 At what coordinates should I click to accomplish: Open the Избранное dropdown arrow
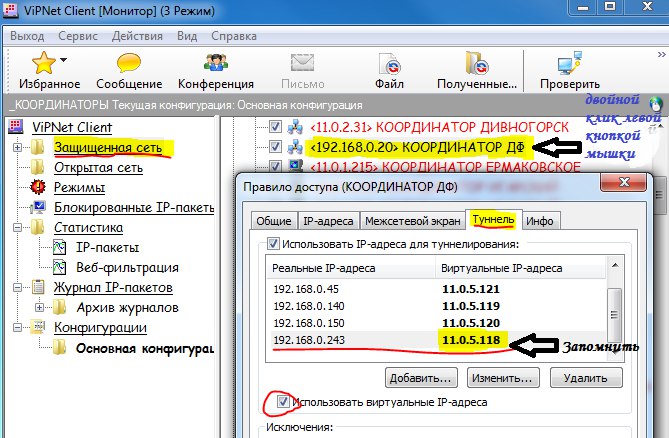click(x=63, y=60)
